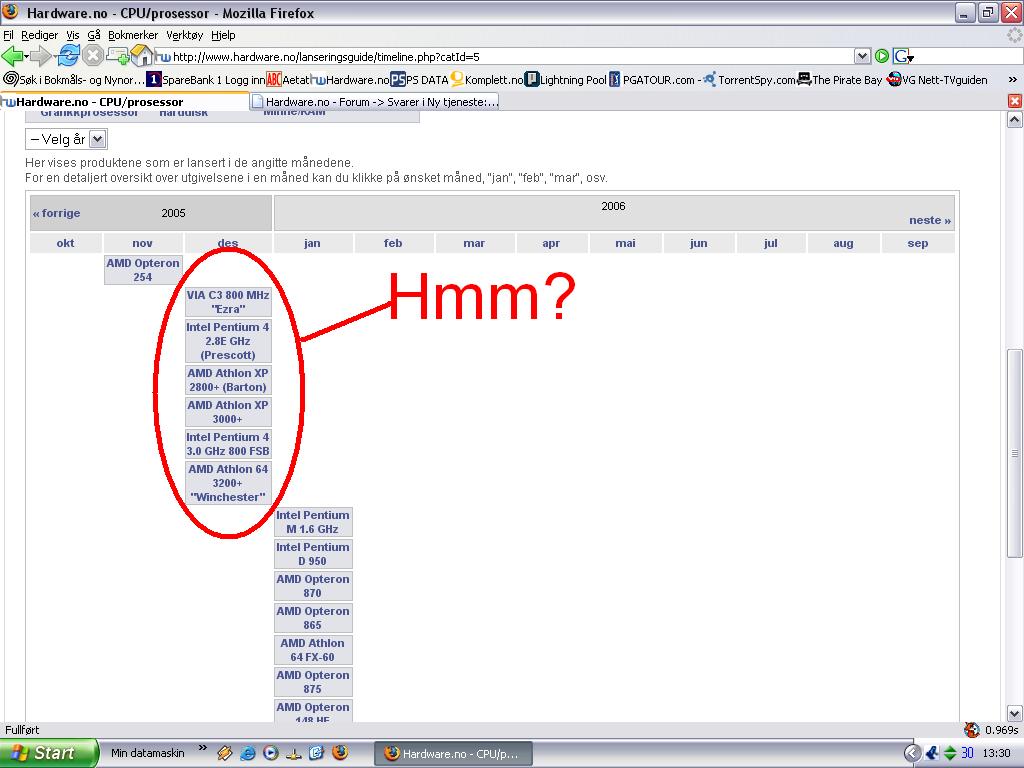Go to the Home page icon
This screenshot has width=1024, height=768.
coord(141,56)
